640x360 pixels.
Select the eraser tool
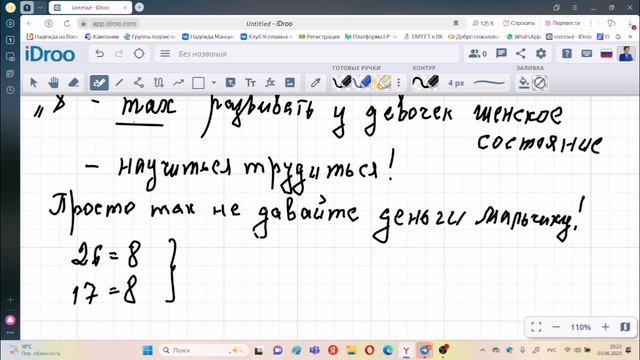point(73,83)
